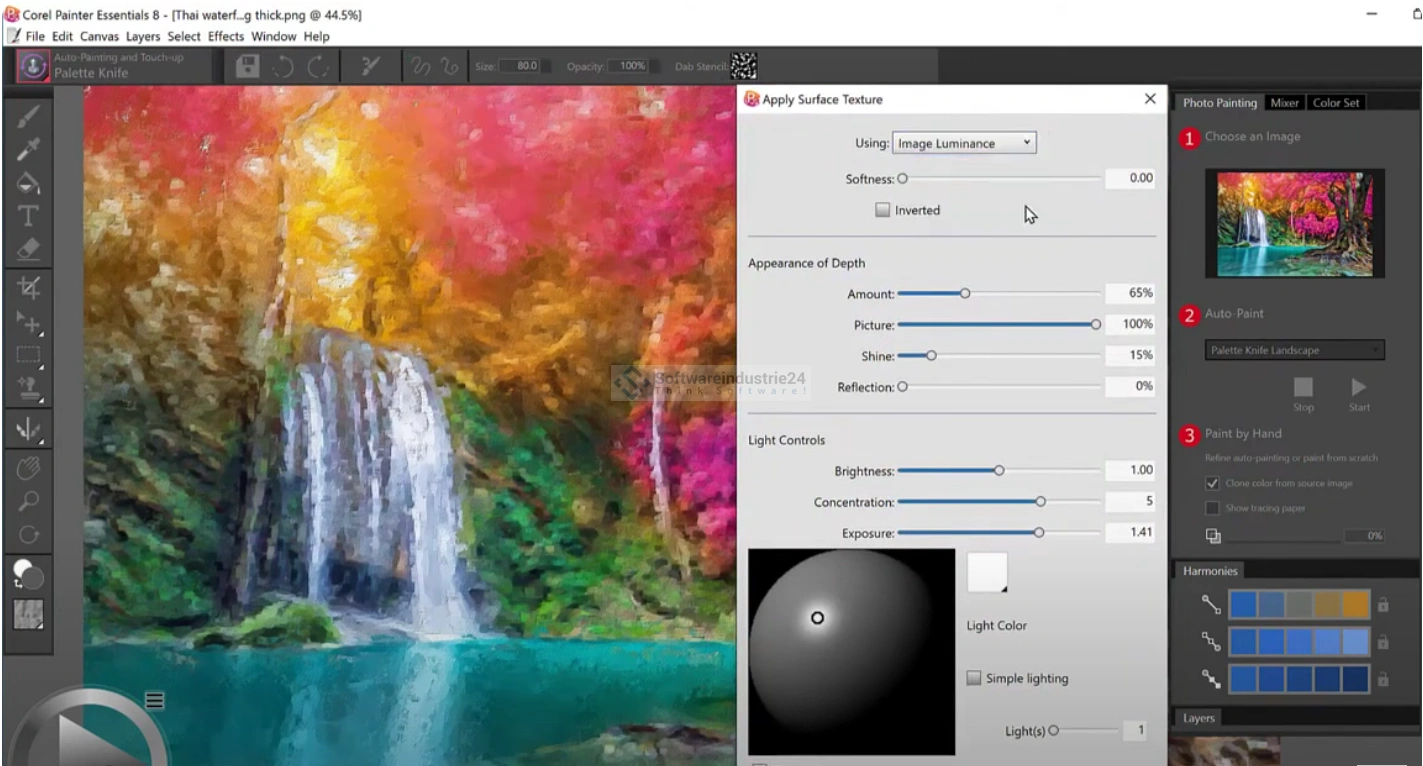Enable the Inverted checkbox
The height and width of the screenshot is (766, 1423).
pos(883,210)
